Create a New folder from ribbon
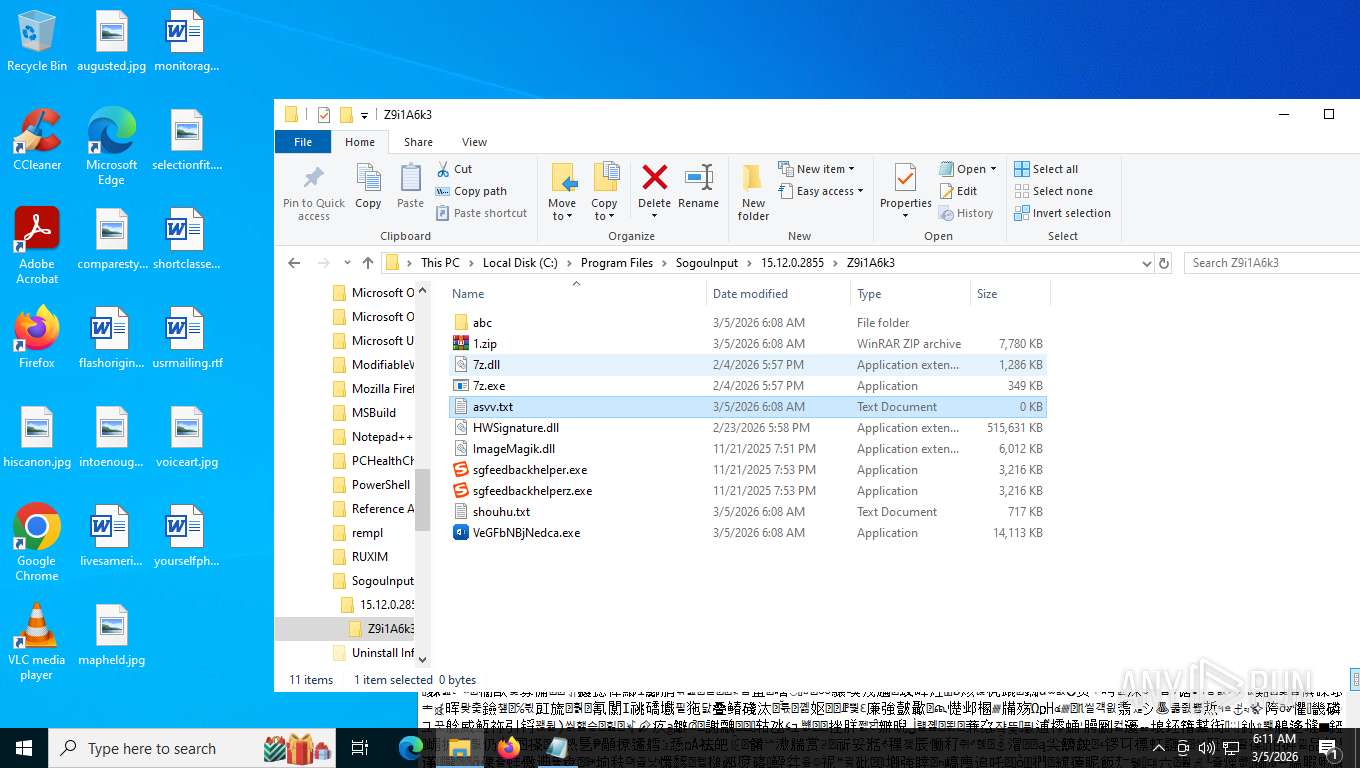The image size is (1360, 768). [x=753, y=192]
